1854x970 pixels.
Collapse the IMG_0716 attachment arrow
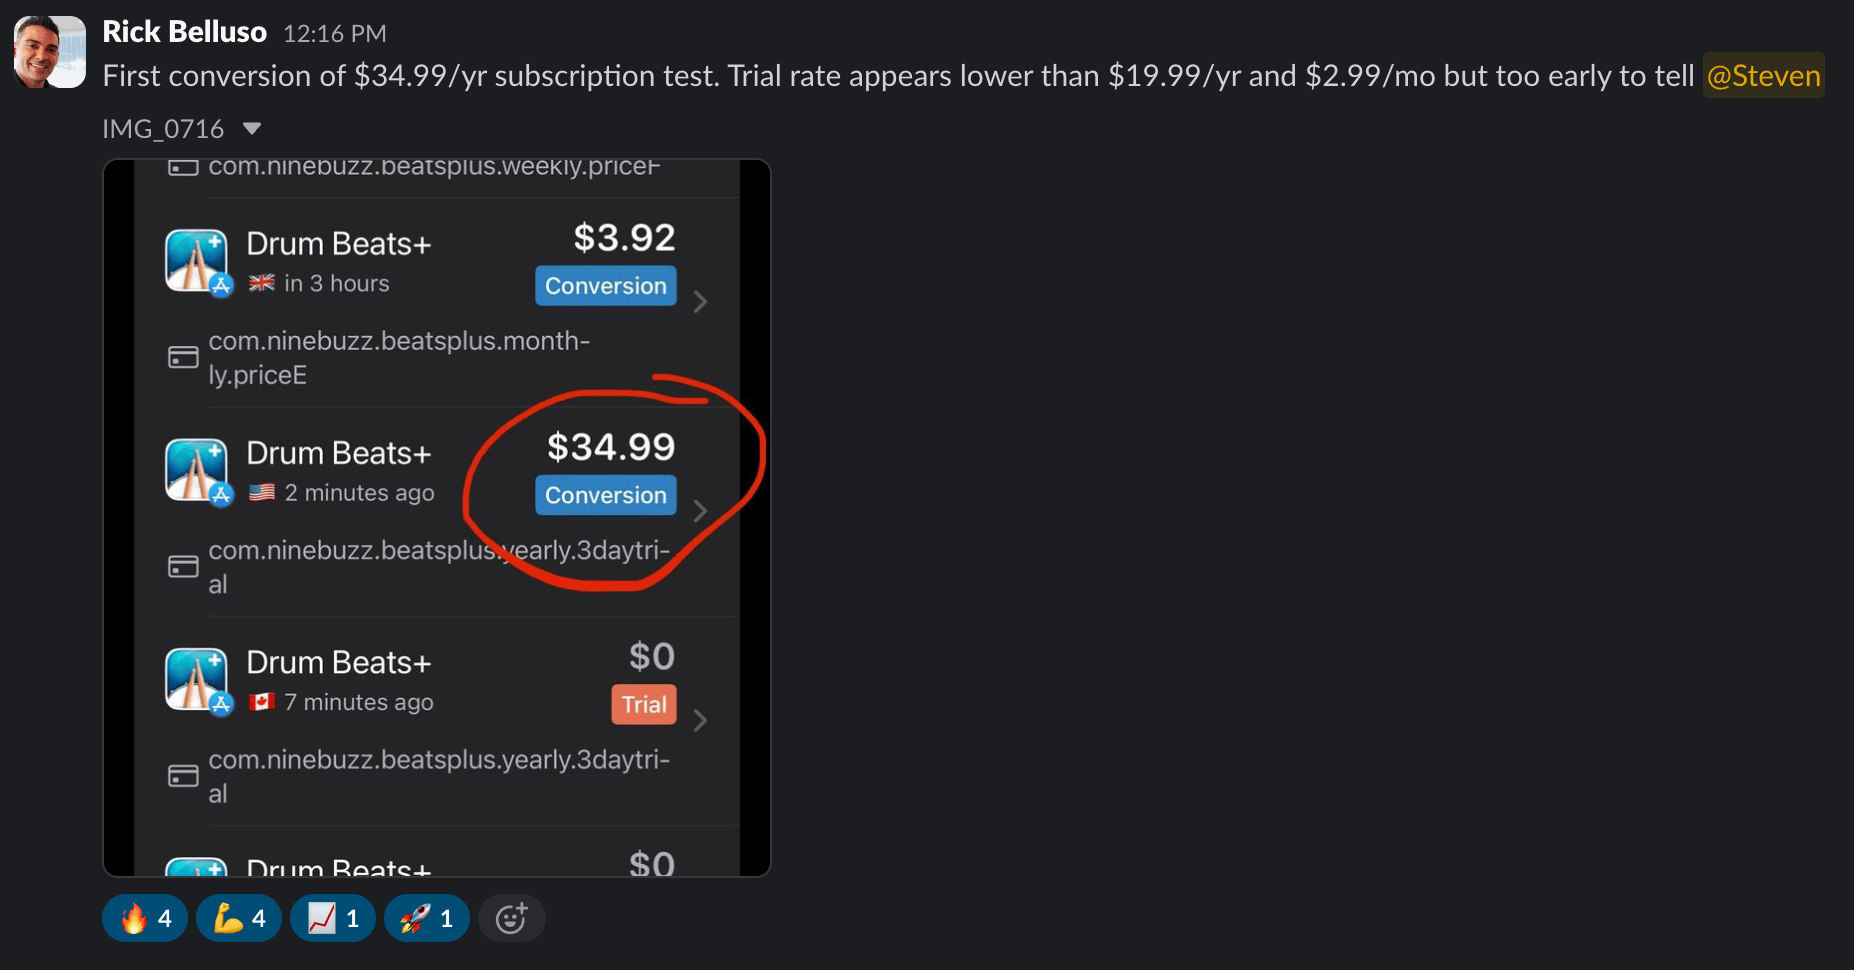252,129
